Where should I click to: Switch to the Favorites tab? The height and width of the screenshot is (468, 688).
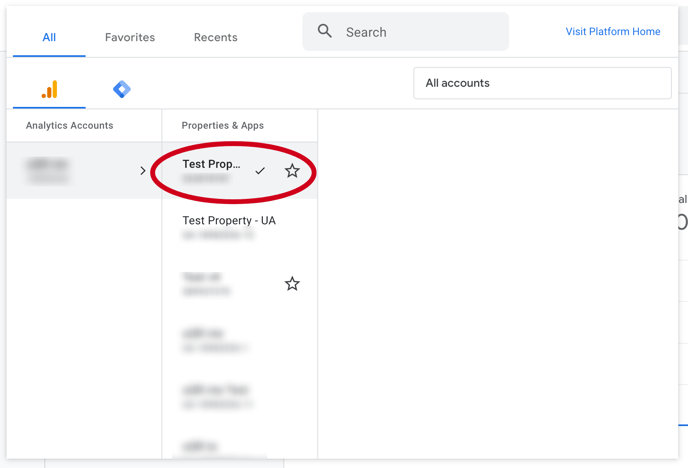pyautogui.click(x=130, y=37)
